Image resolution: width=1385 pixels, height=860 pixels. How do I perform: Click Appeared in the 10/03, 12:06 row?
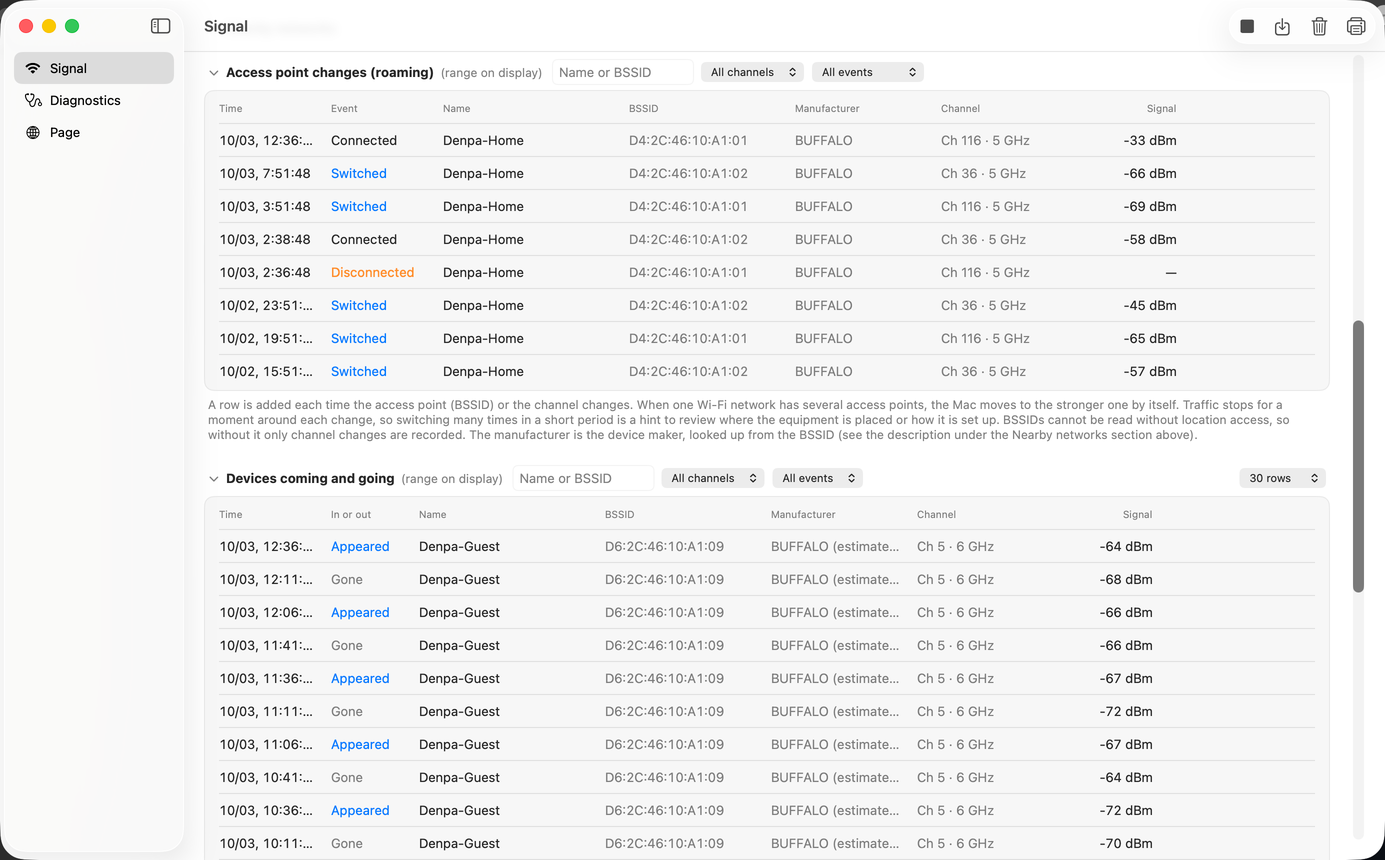(360, 612)
